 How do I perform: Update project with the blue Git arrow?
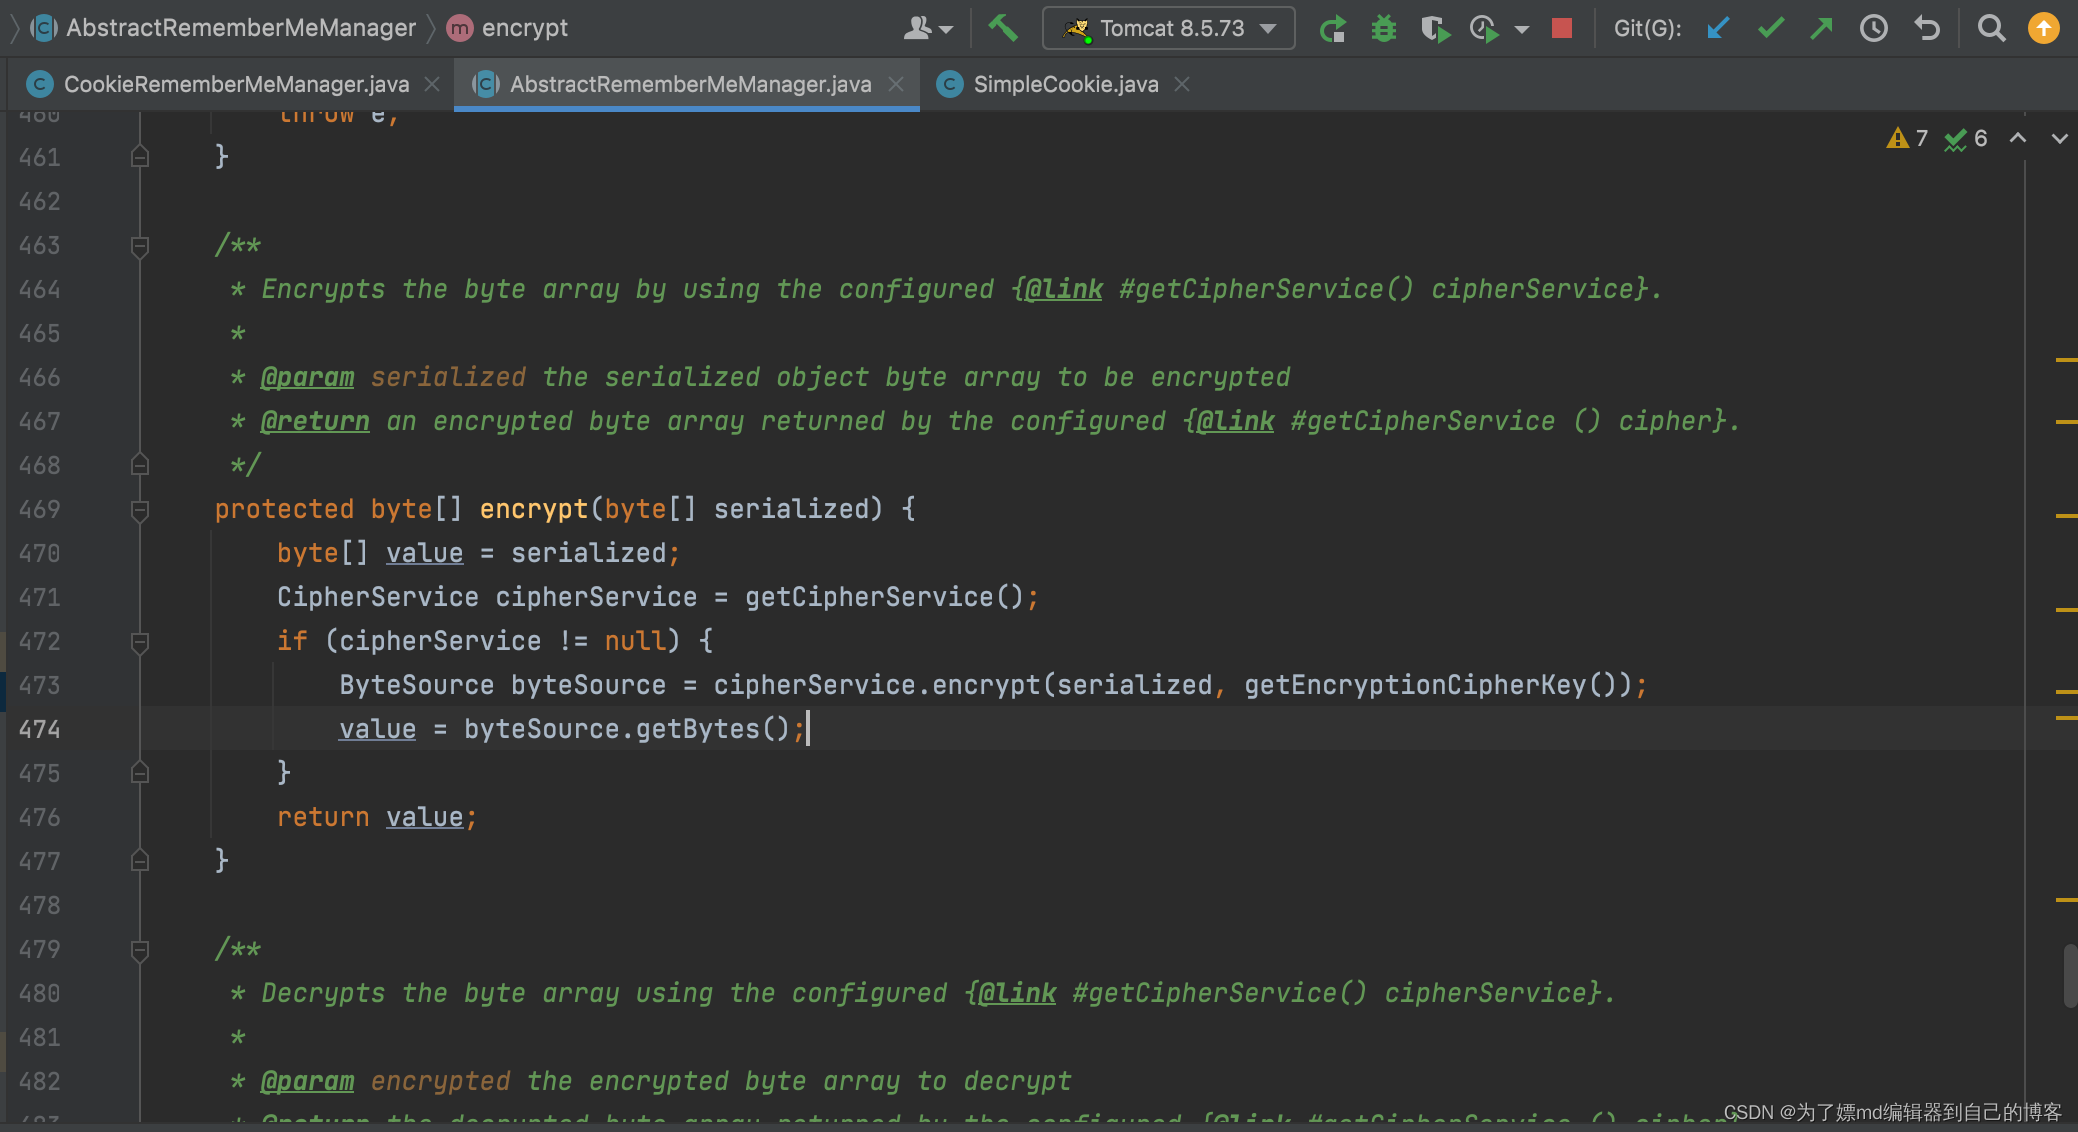pos(1718,28)
